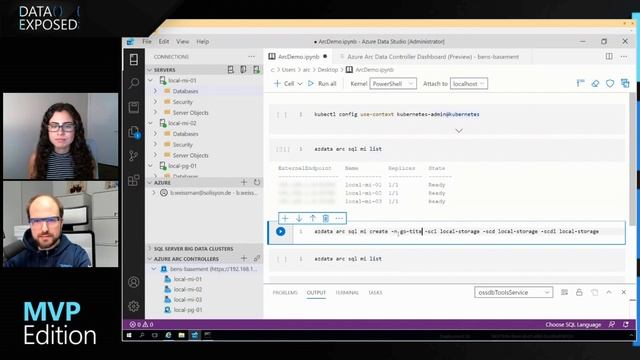Clear the output panel log

pyautogui.click(x=564, y=292)
